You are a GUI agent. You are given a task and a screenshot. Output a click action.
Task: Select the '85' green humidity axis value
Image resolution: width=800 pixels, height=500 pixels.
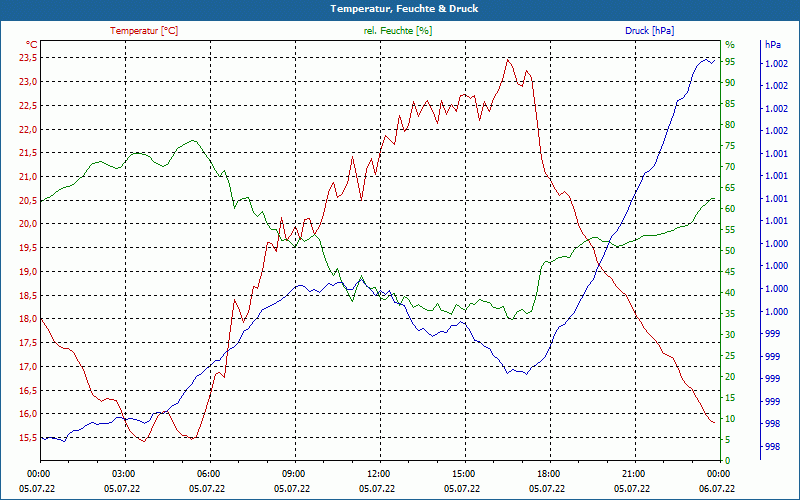tap(730, 104)
